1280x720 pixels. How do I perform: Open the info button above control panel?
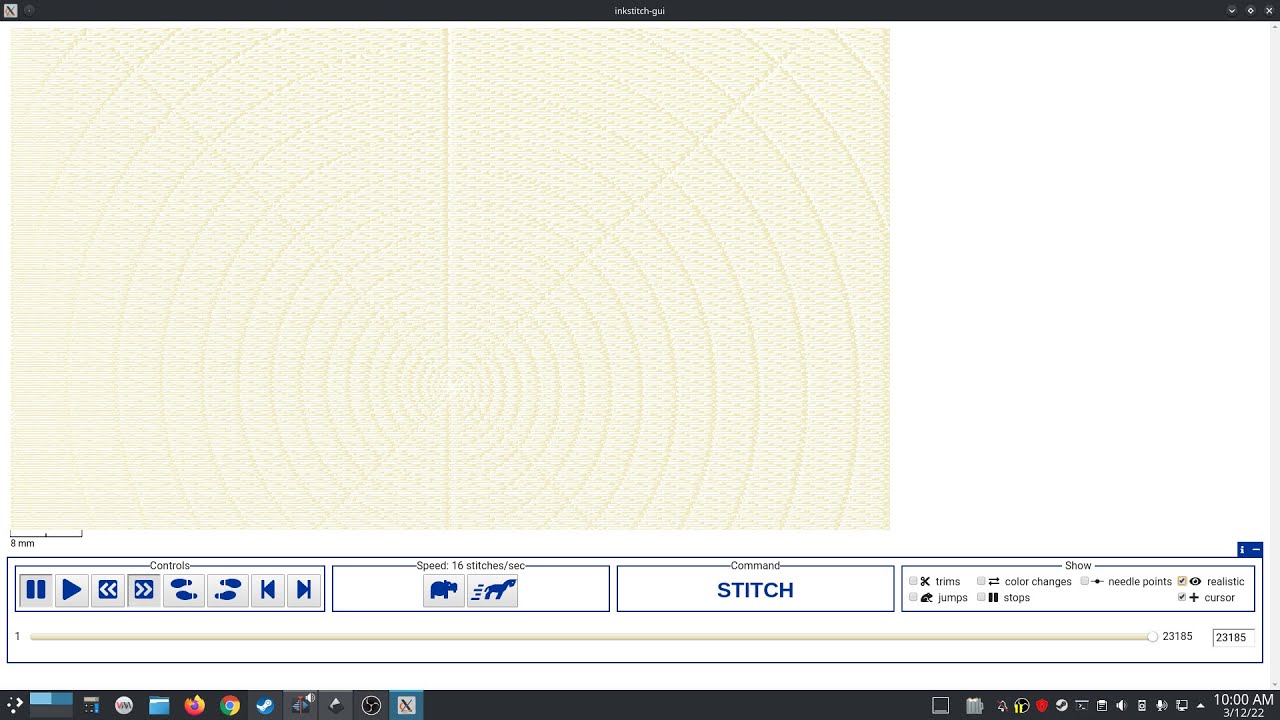[x=1243, y=549]
